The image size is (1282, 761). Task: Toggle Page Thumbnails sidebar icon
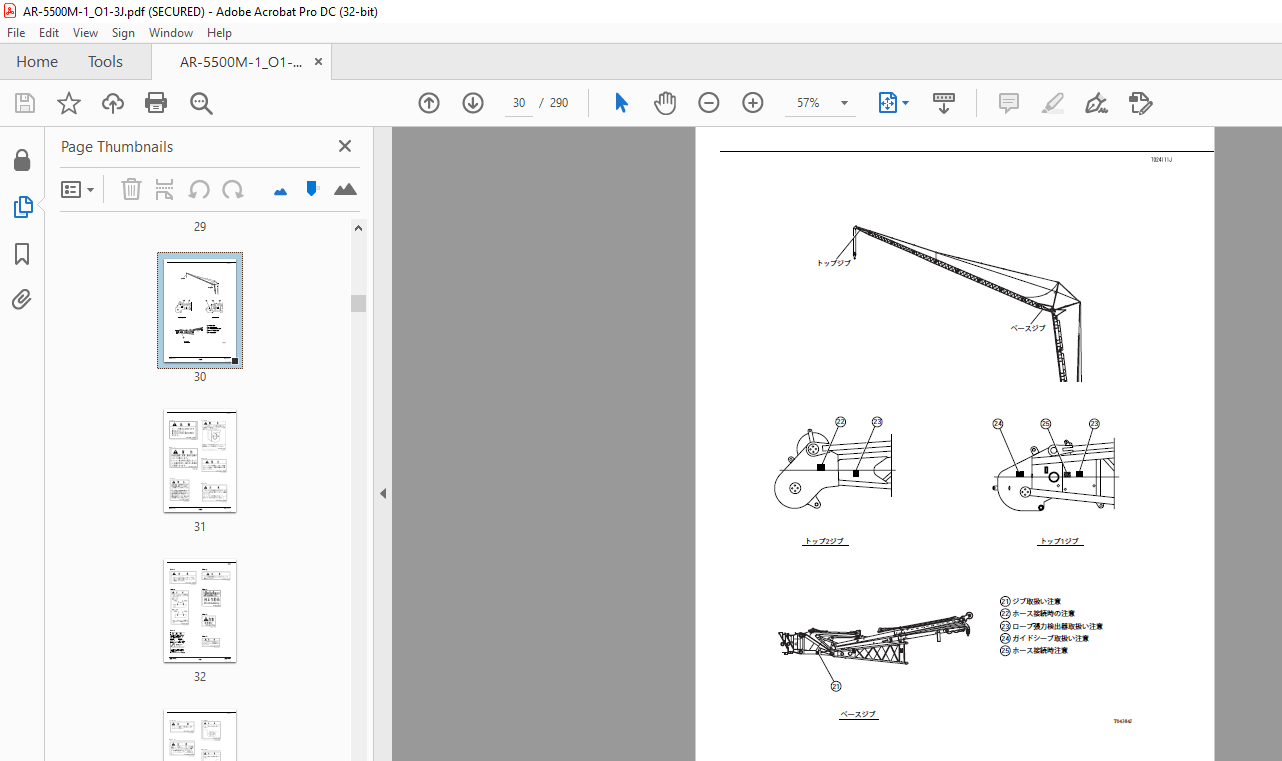[22, 207]
